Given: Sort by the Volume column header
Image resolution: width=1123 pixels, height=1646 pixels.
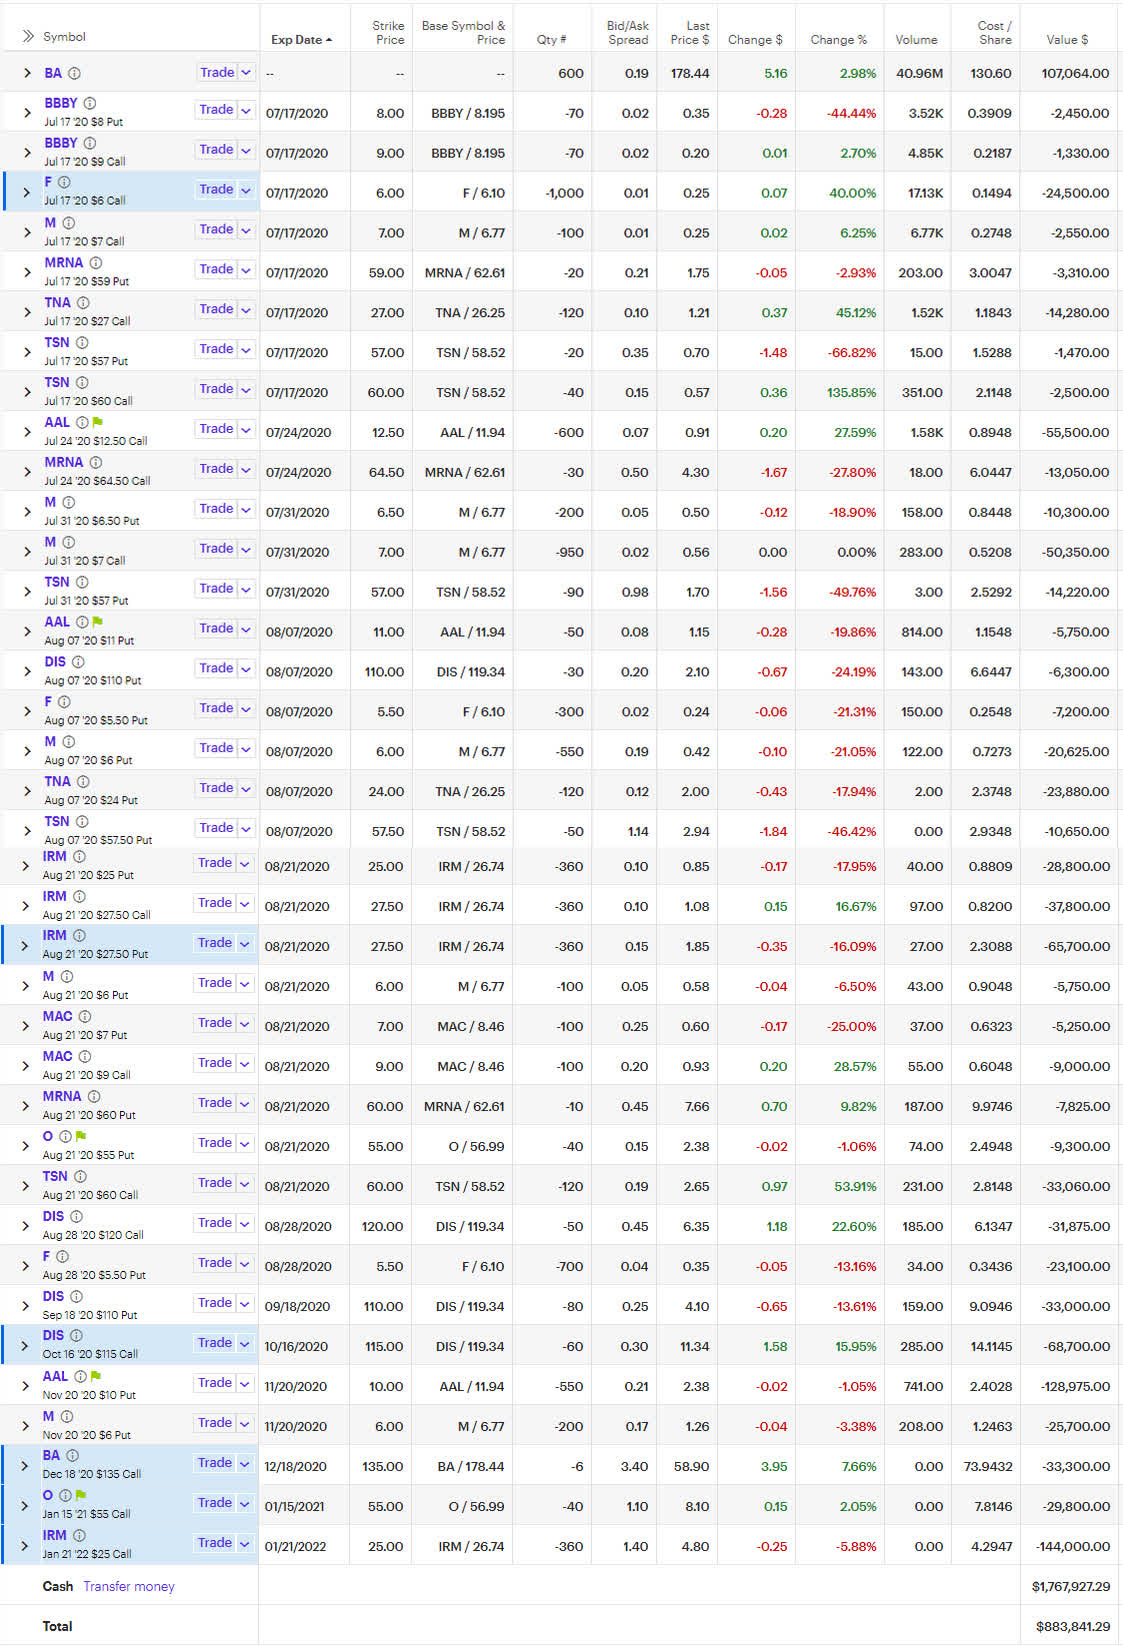Looking at the screenshot, I should pyautogui.click(x=916, y=40).
